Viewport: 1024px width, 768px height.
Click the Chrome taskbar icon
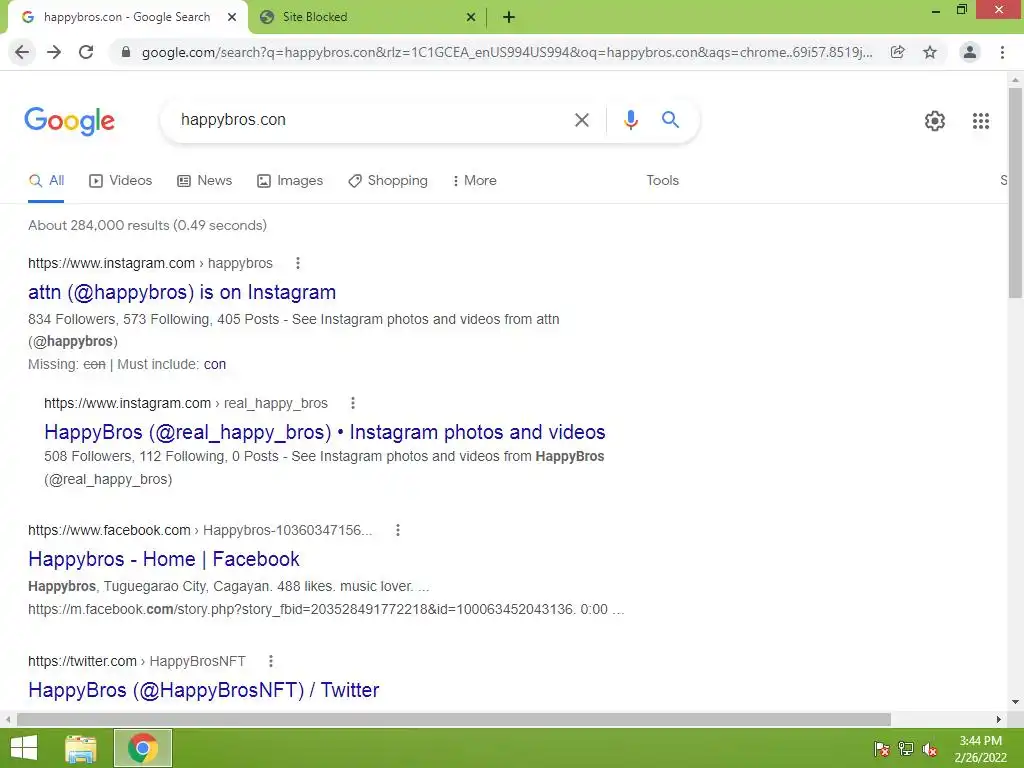coord(142,748)
